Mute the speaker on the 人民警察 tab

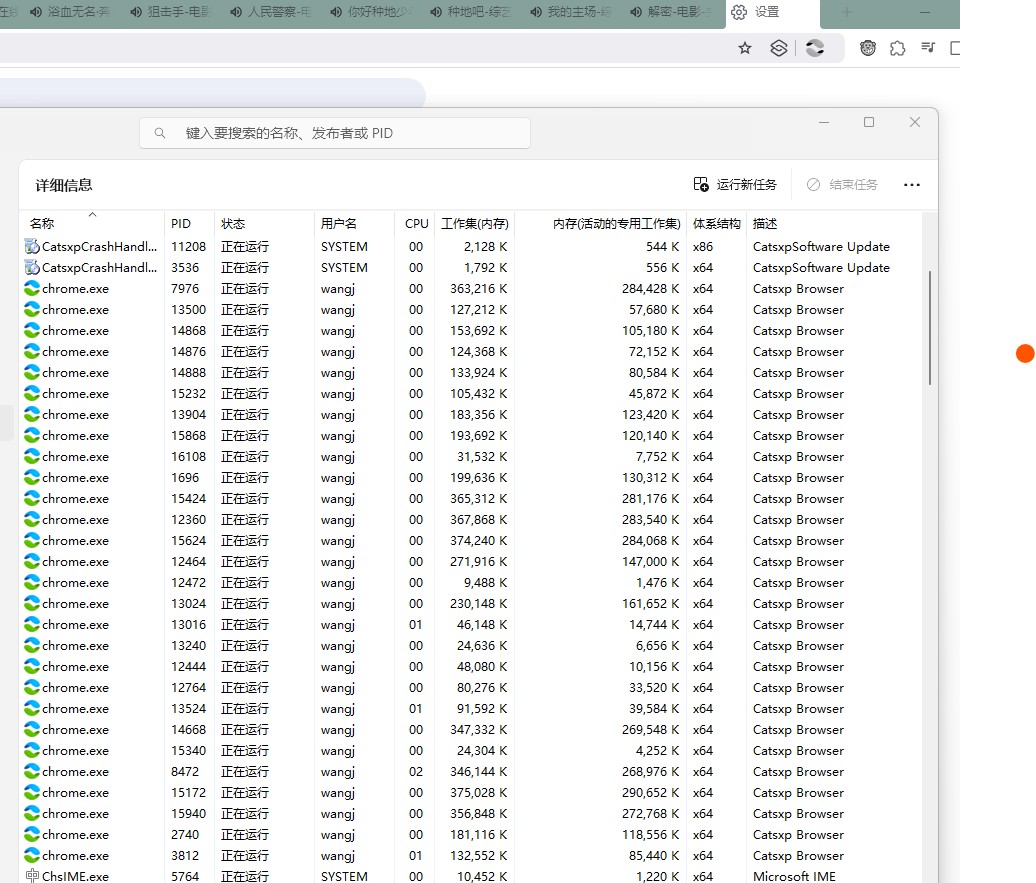point(236,12)
